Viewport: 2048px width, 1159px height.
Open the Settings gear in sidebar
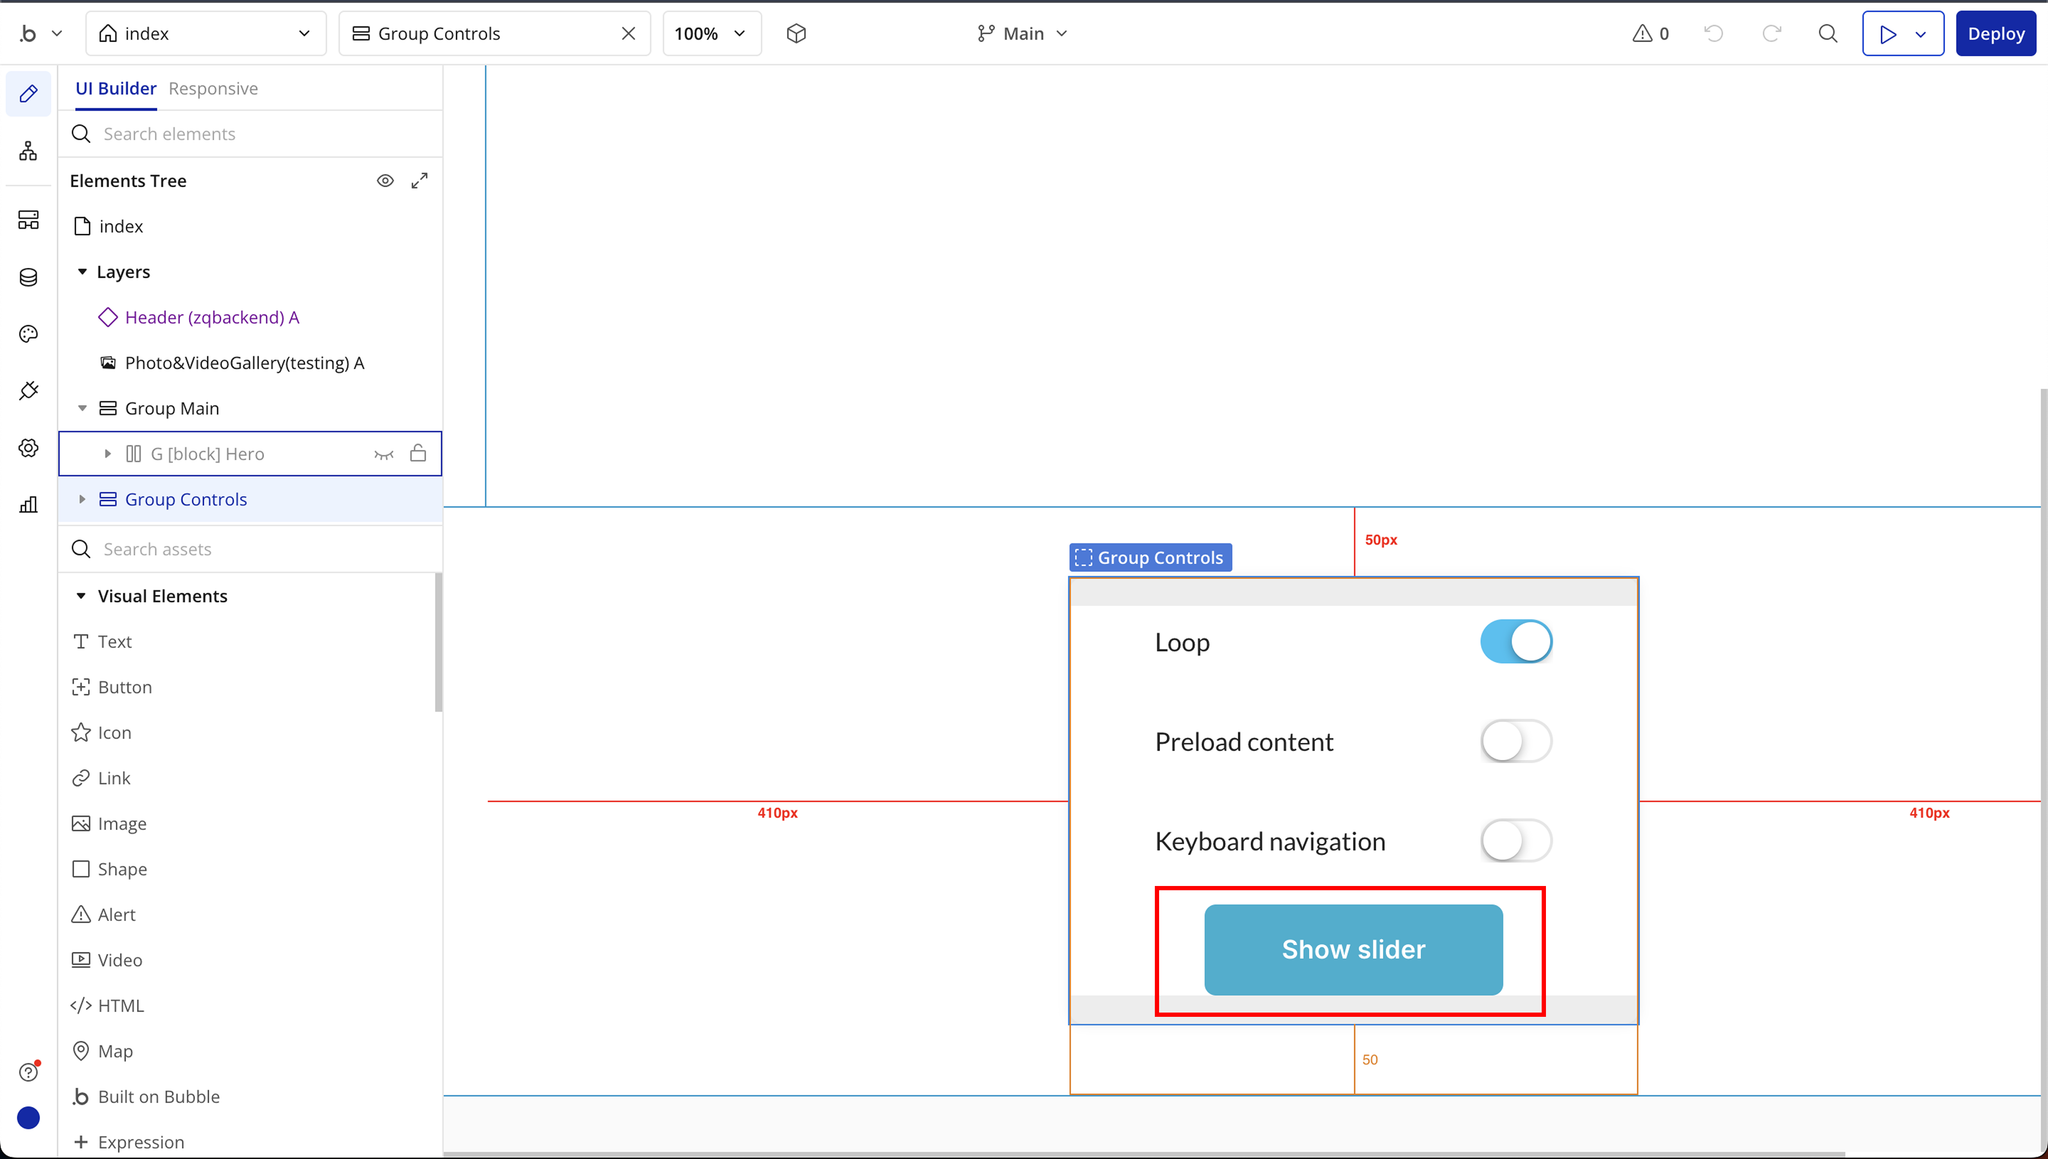pos(28,448)
